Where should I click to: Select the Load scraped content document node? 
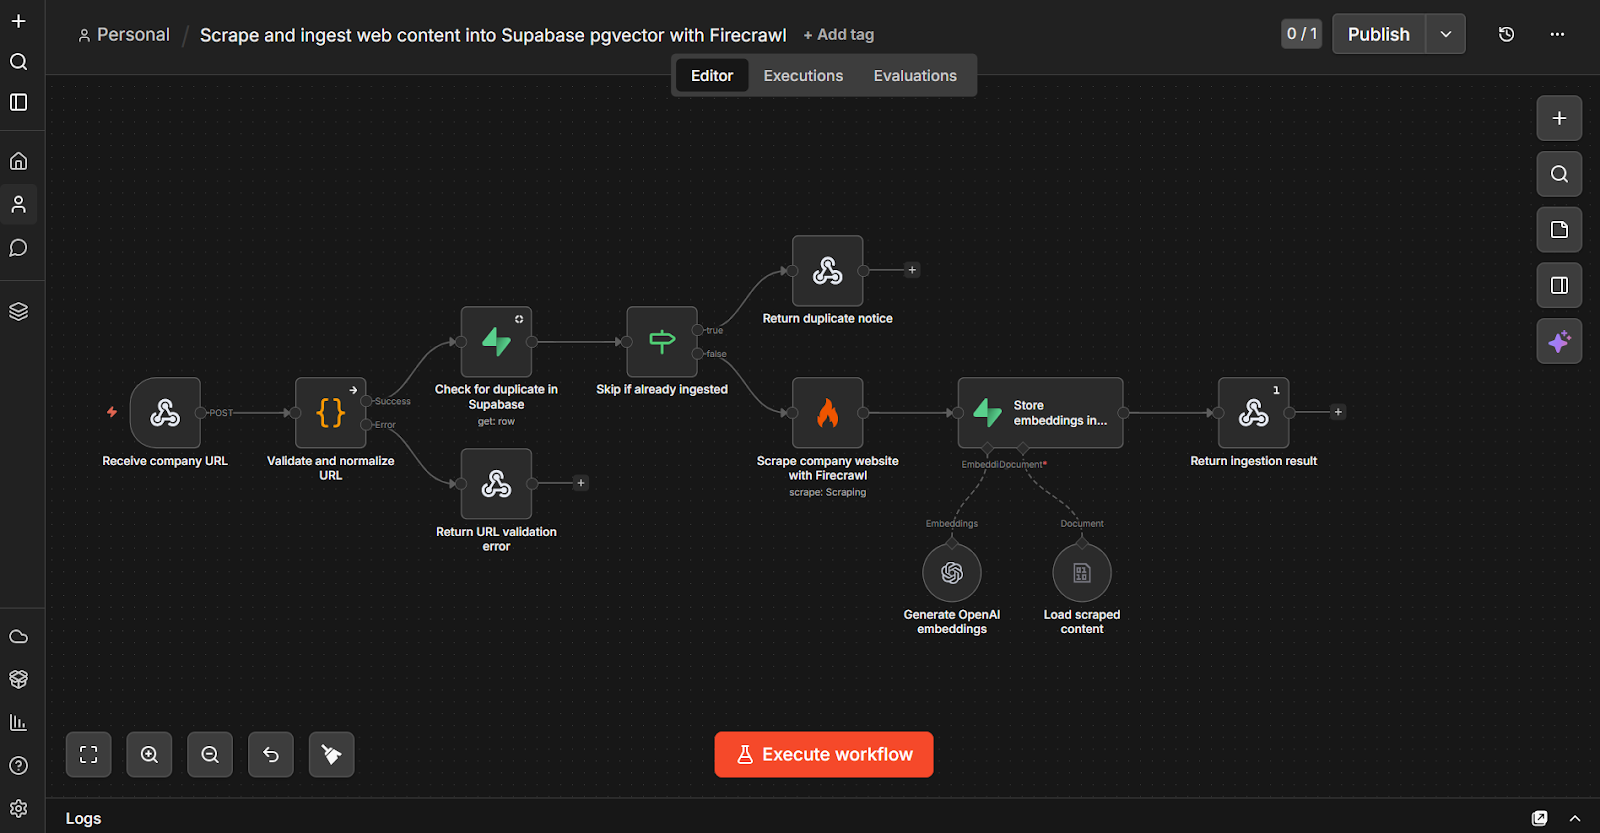(x=1081, y=573)
